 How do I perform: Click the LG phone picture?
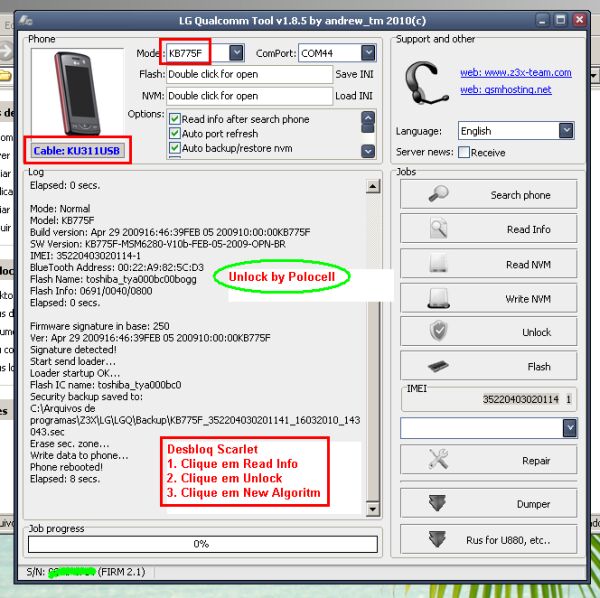point(78,93)
